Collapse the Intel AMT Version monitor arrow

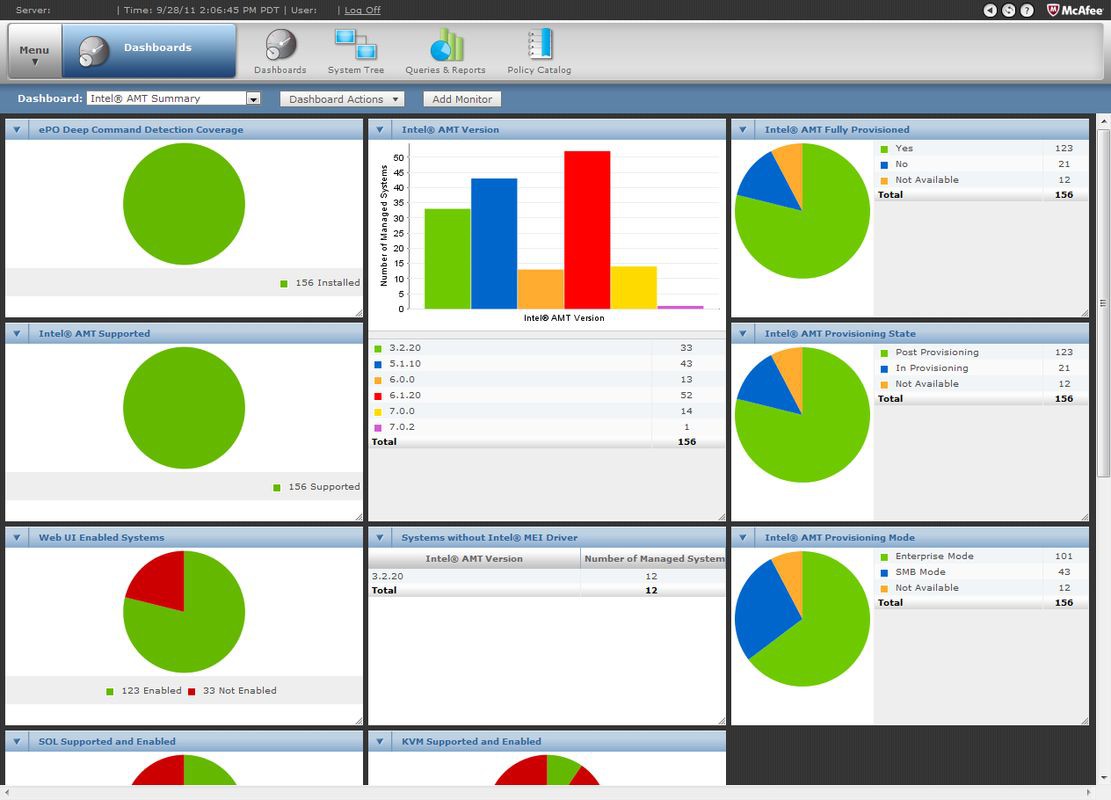point(380,130)
